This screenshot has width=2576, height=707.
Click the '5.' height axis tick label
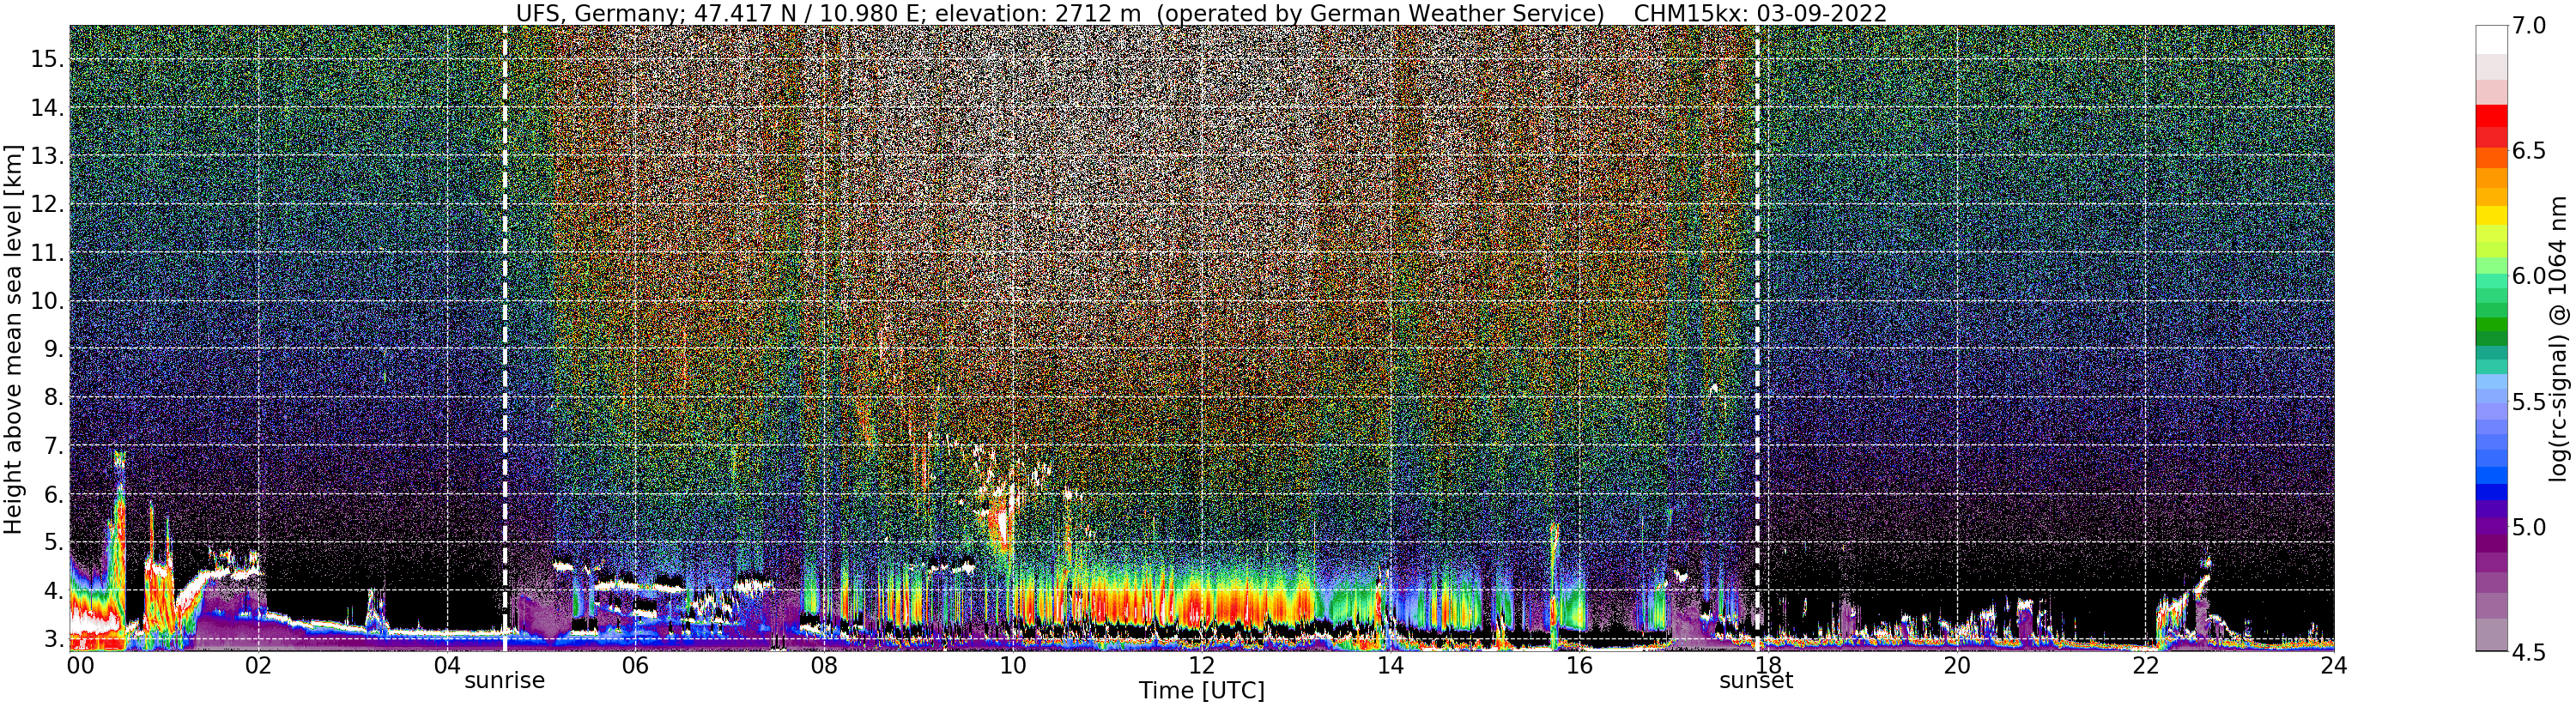point(54,543)
